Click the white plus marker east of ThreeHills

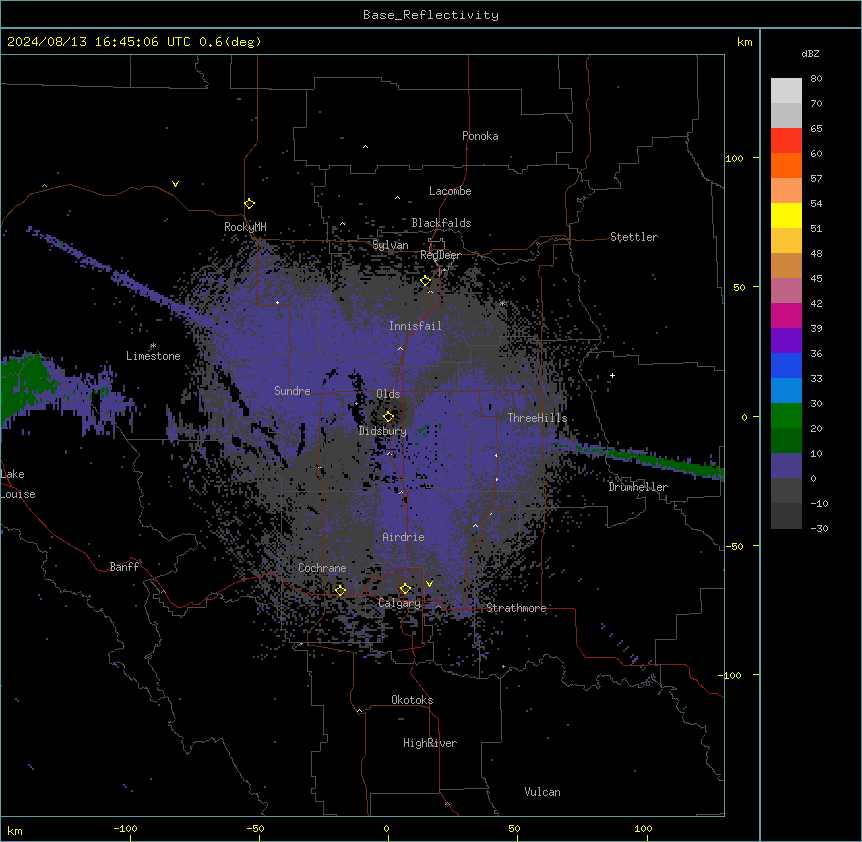[x=612, y=375]
